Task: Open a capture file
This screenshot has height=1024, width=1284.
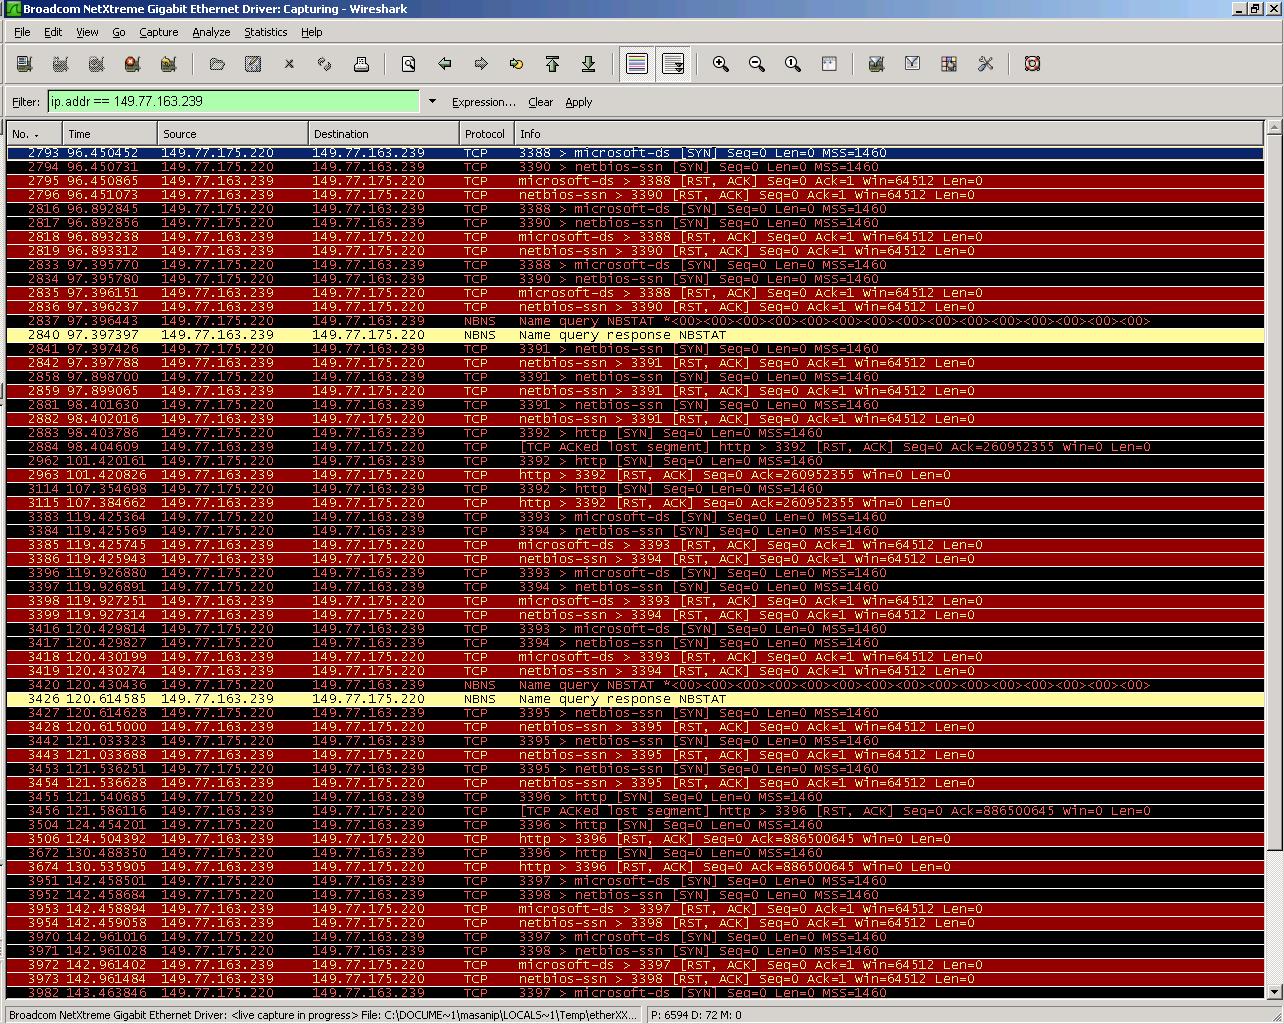Action: tap(217, 64)
